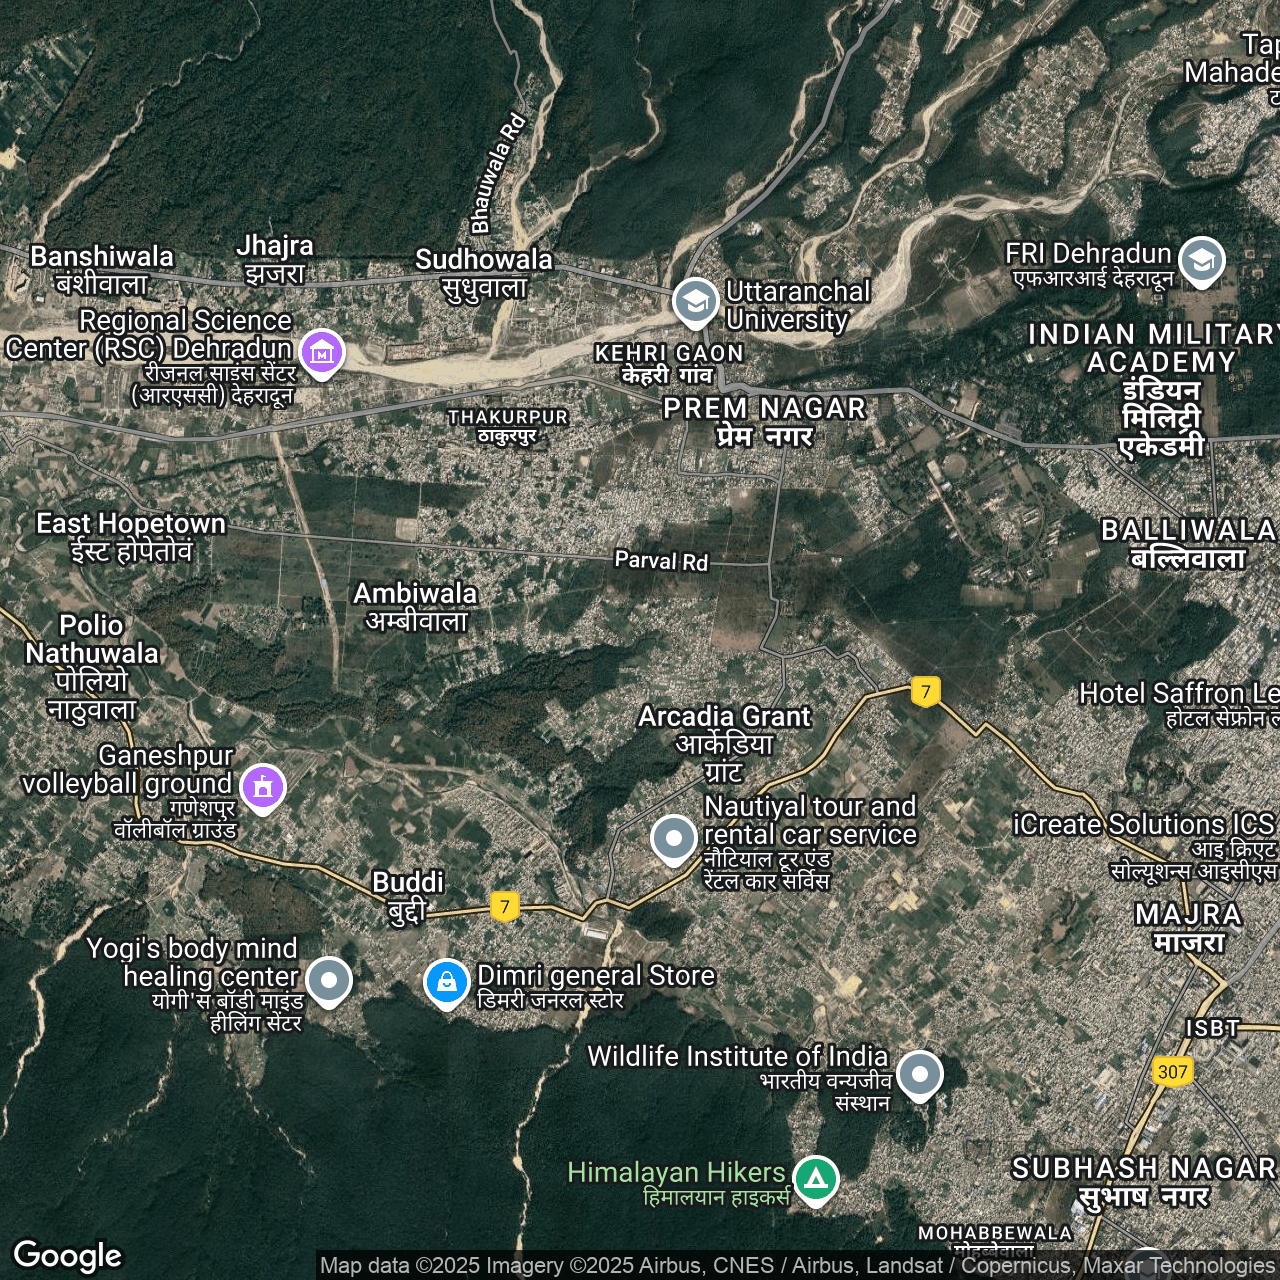Select the Wildlife Institute of India pin
Image resolution: width=1280 pixels, height=1280 pixels.
[919, 1074]
